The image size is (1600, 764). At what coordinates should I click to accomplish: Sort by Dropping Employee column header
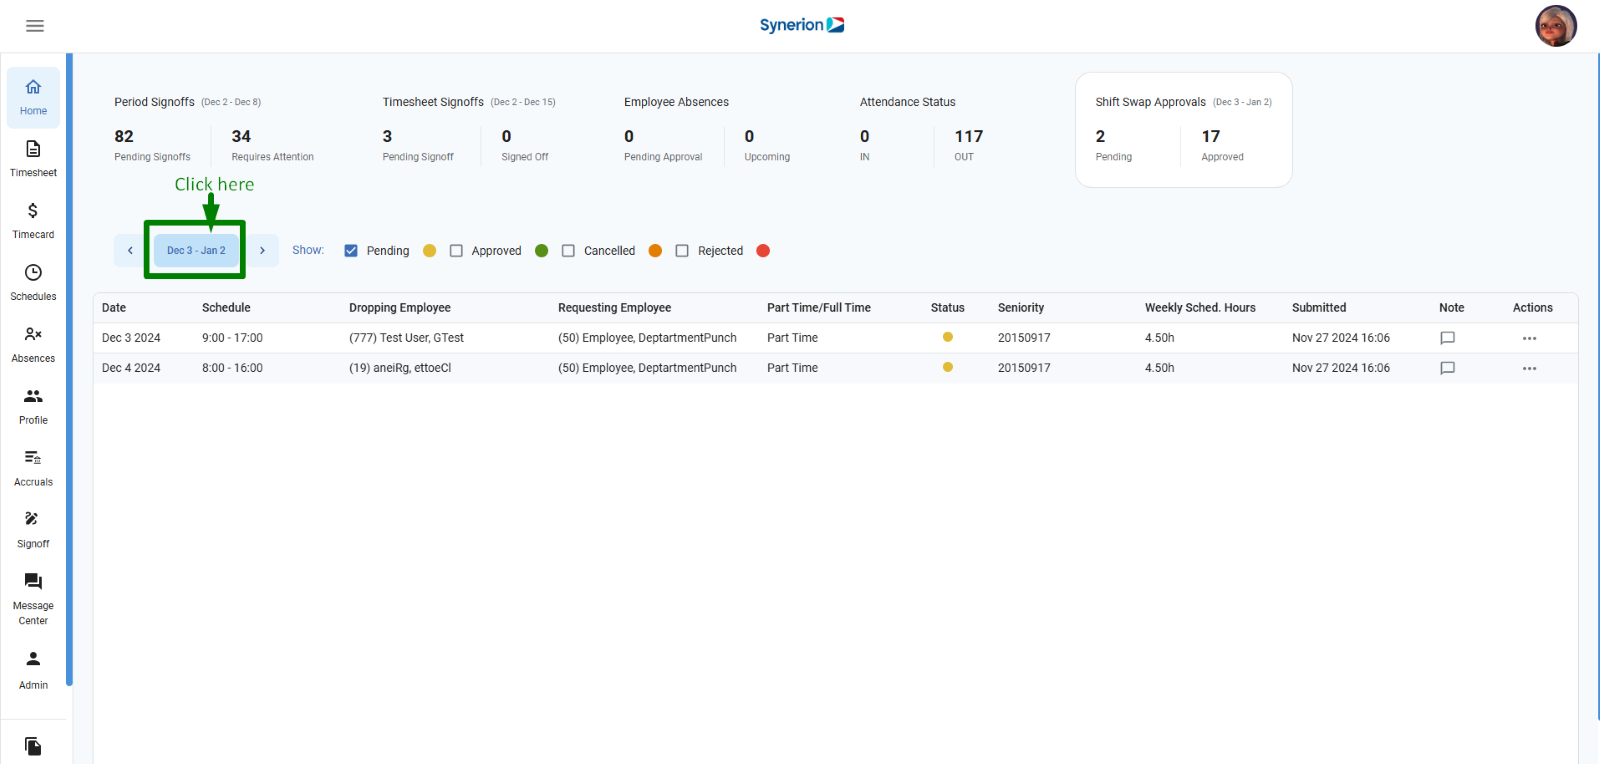click(x=400, y=308)
